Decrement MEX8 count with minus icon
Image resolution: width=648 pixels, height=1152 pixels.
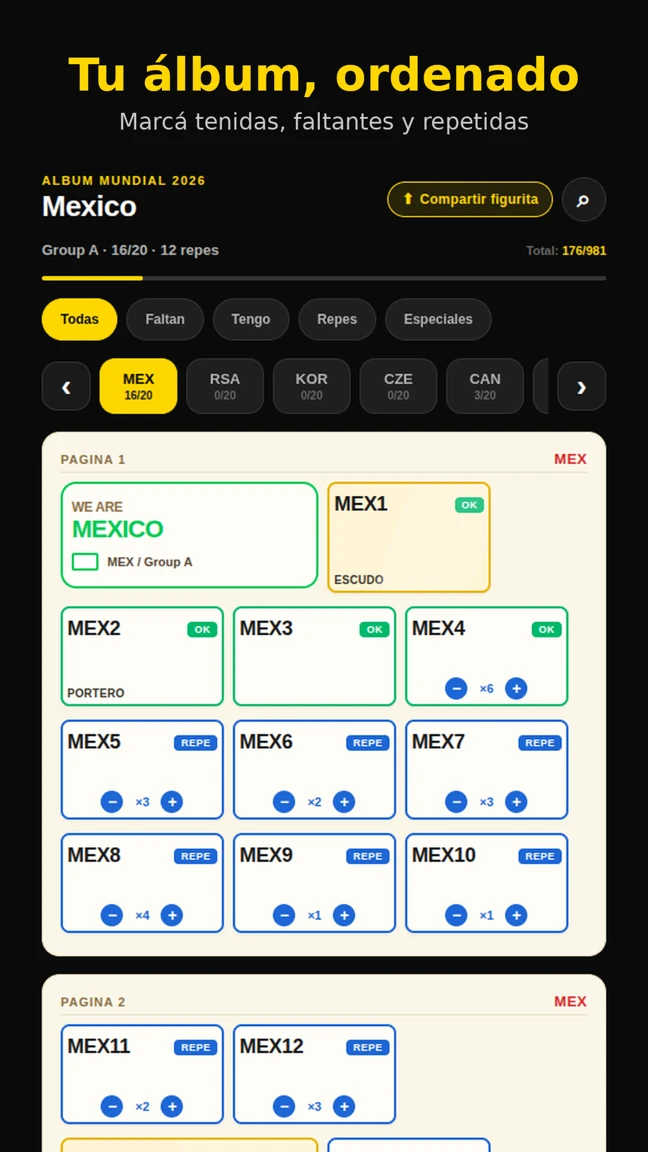pyautogui.click(x=112, y=915)
